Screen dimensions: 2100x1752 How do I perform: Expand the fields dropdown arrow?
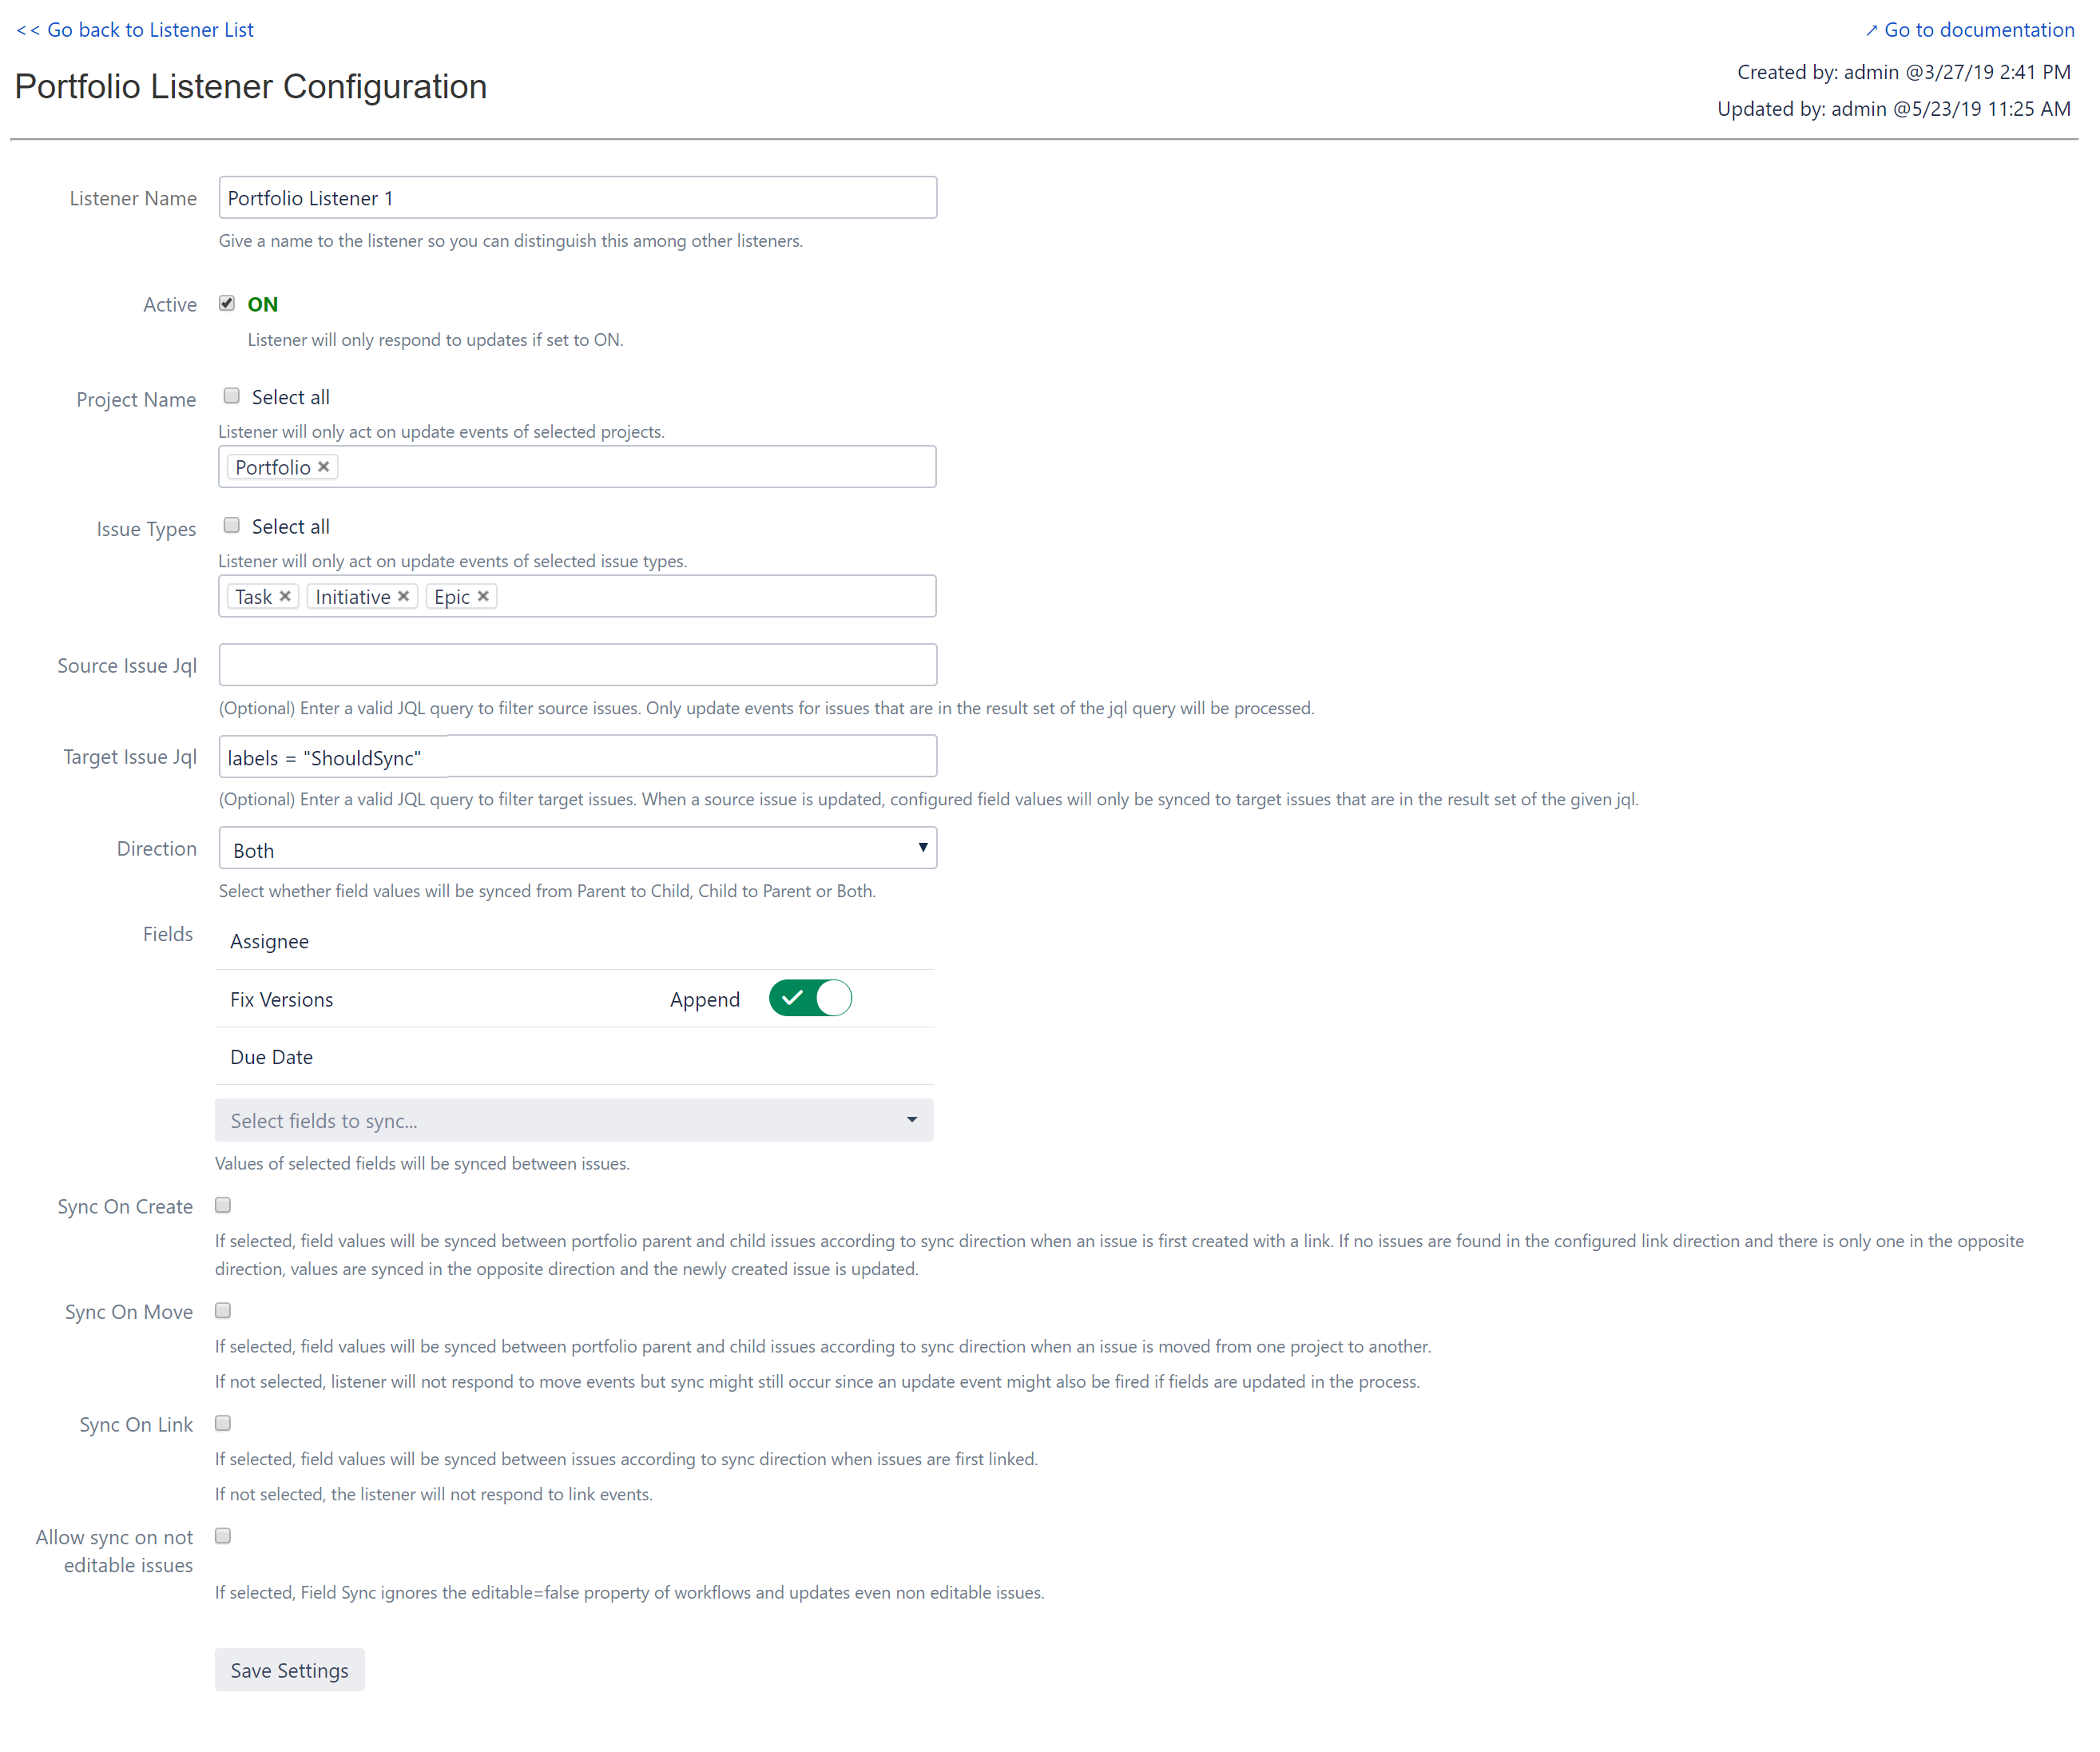tap(911, 1120)
